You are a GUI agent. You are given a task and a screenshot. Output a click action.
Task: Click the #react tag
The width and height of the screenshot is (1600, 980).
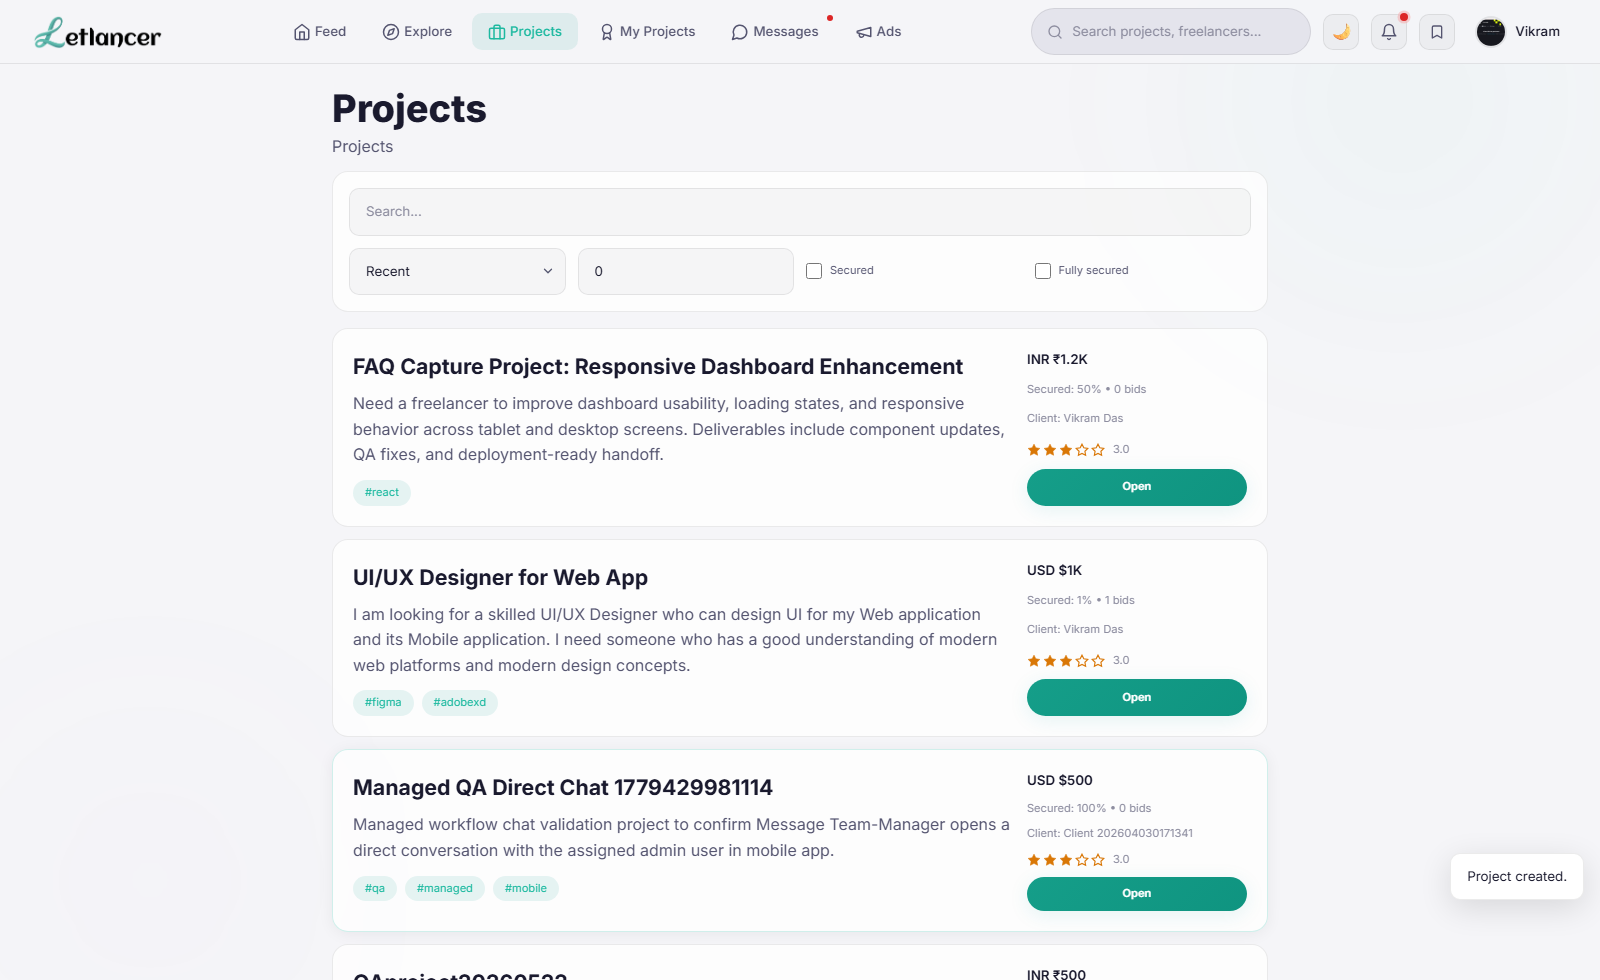coord(382,493)
